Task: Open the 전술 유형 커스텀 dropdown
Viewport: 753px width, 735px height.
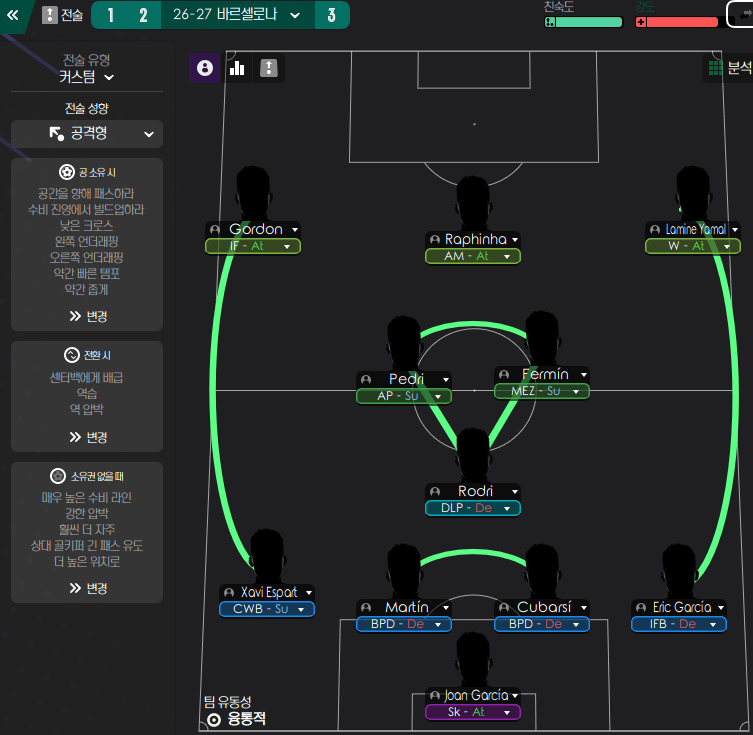Action: 87,77
